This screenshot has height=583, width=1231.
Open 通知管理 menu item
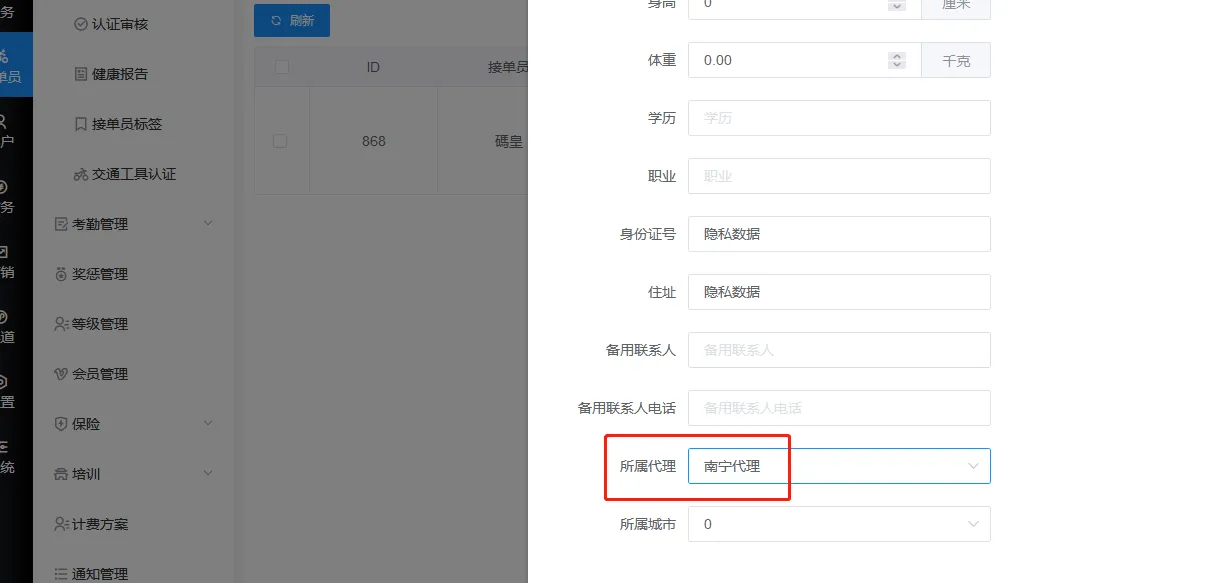[99, 574]
